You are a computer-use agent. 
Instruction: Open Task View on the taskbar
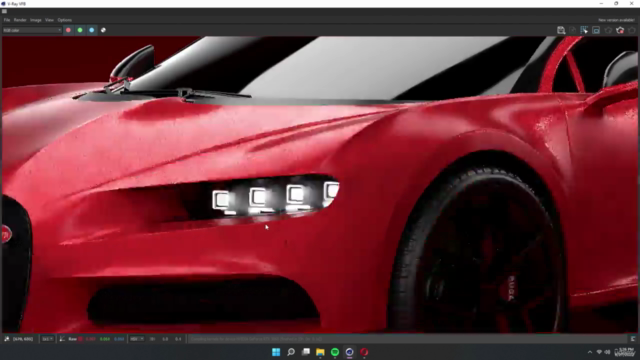(306, 352)
